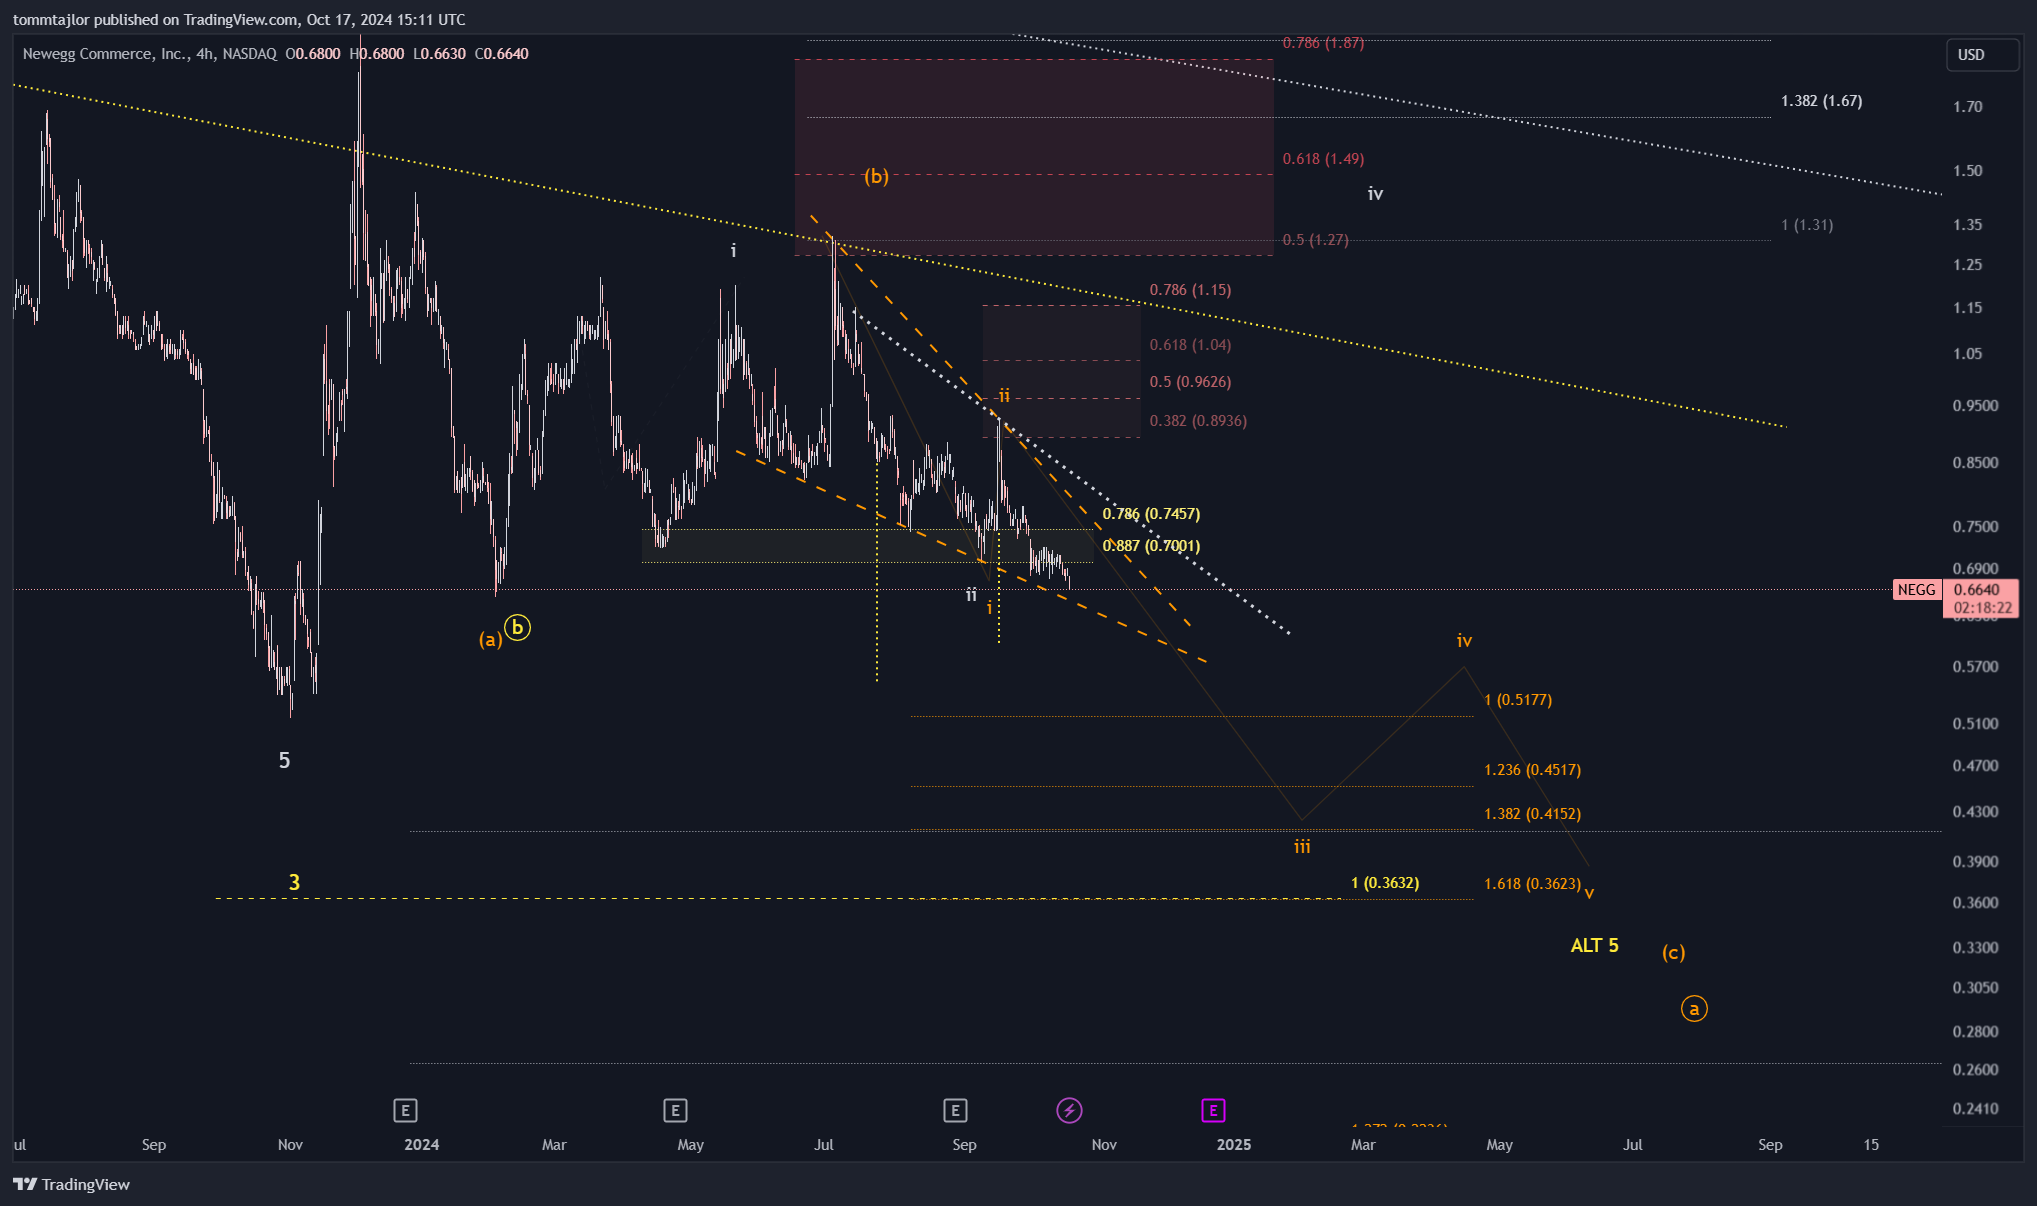Click the 0.786 (1.87) Fibonacci label

click(1324, 43)
